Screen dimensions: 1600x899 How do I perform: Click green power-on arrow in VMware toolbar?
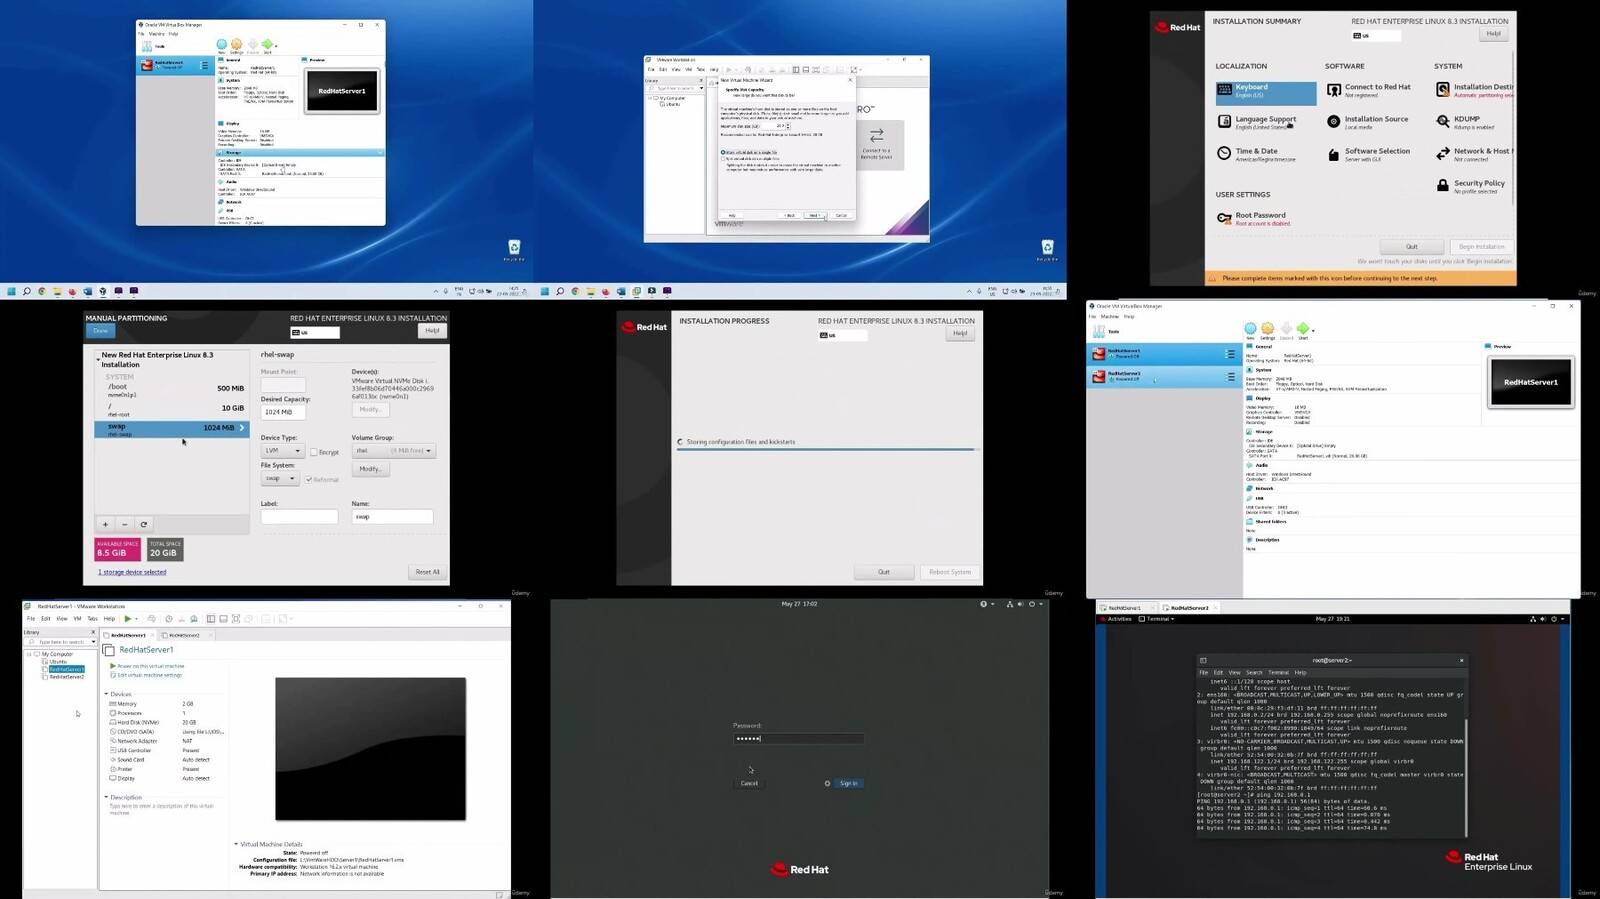pos(127,619)
